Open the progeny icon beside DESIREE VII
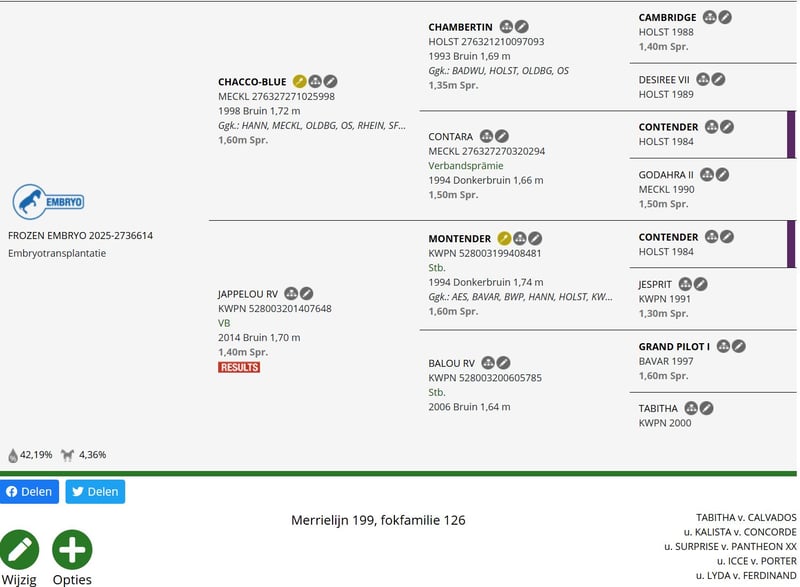800x587 pixels. [x=703, y=79]
